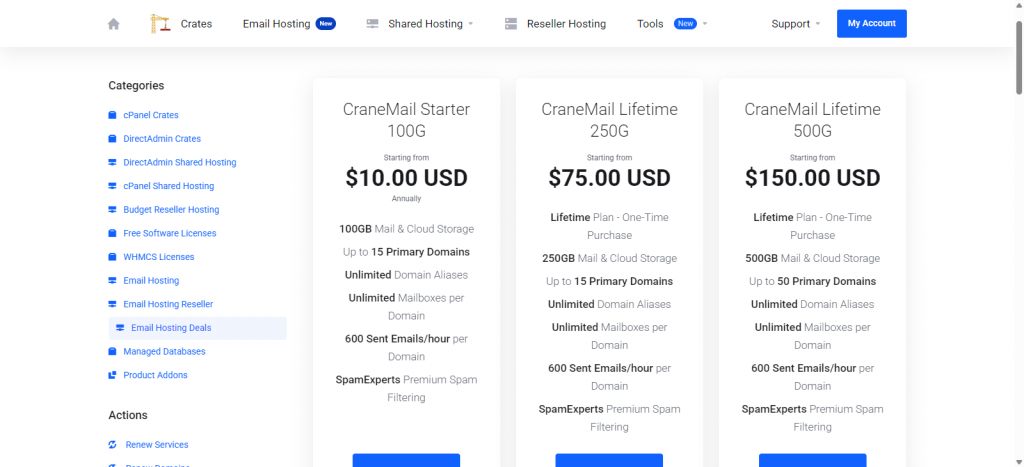Click Free Software Licenses link
The height and width of the screenshot is (467, 1024).
170,233
